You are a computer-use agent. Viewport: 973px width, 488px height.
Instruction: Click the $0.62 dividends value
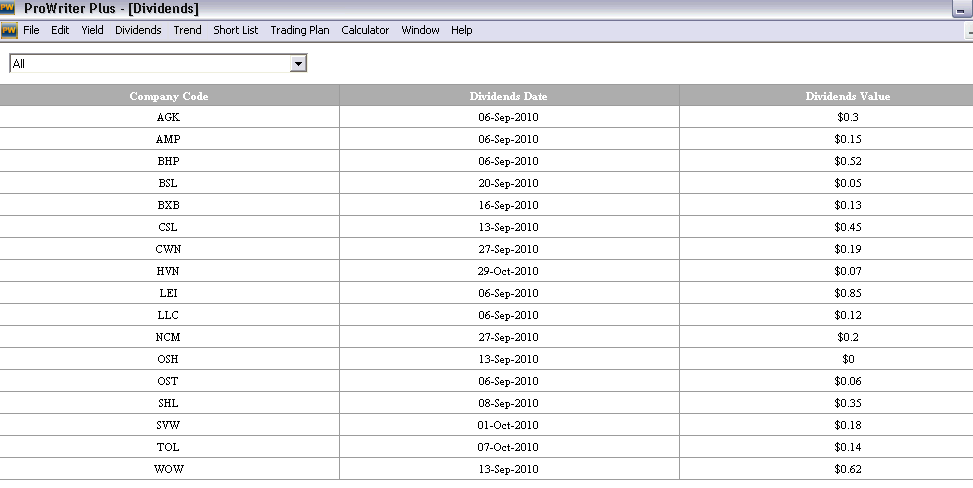[848, 469]
